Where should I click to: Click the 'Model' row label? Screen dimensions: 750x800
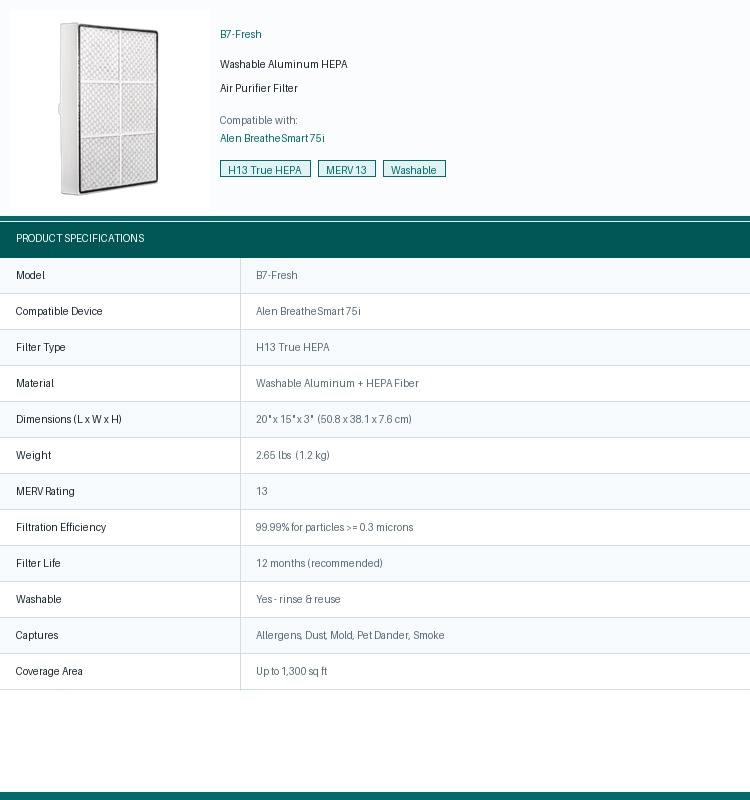click(31, 276)
